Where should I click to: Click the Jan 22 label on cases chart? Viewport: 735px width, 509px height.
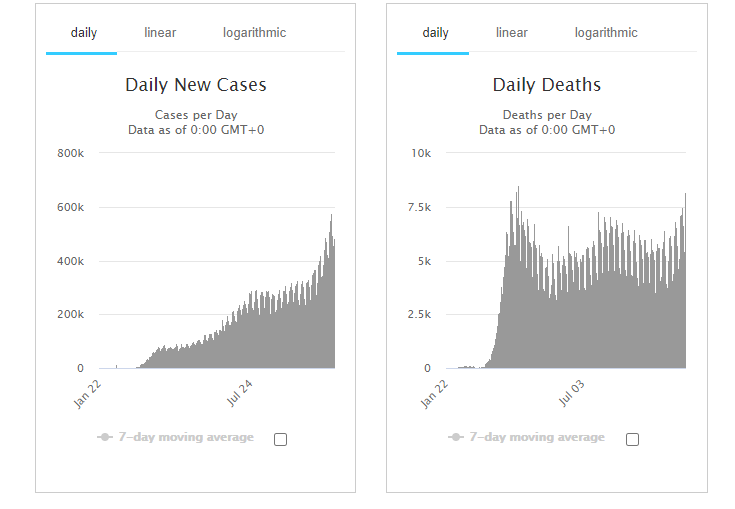pyautogui.click(x=87, y=394)
